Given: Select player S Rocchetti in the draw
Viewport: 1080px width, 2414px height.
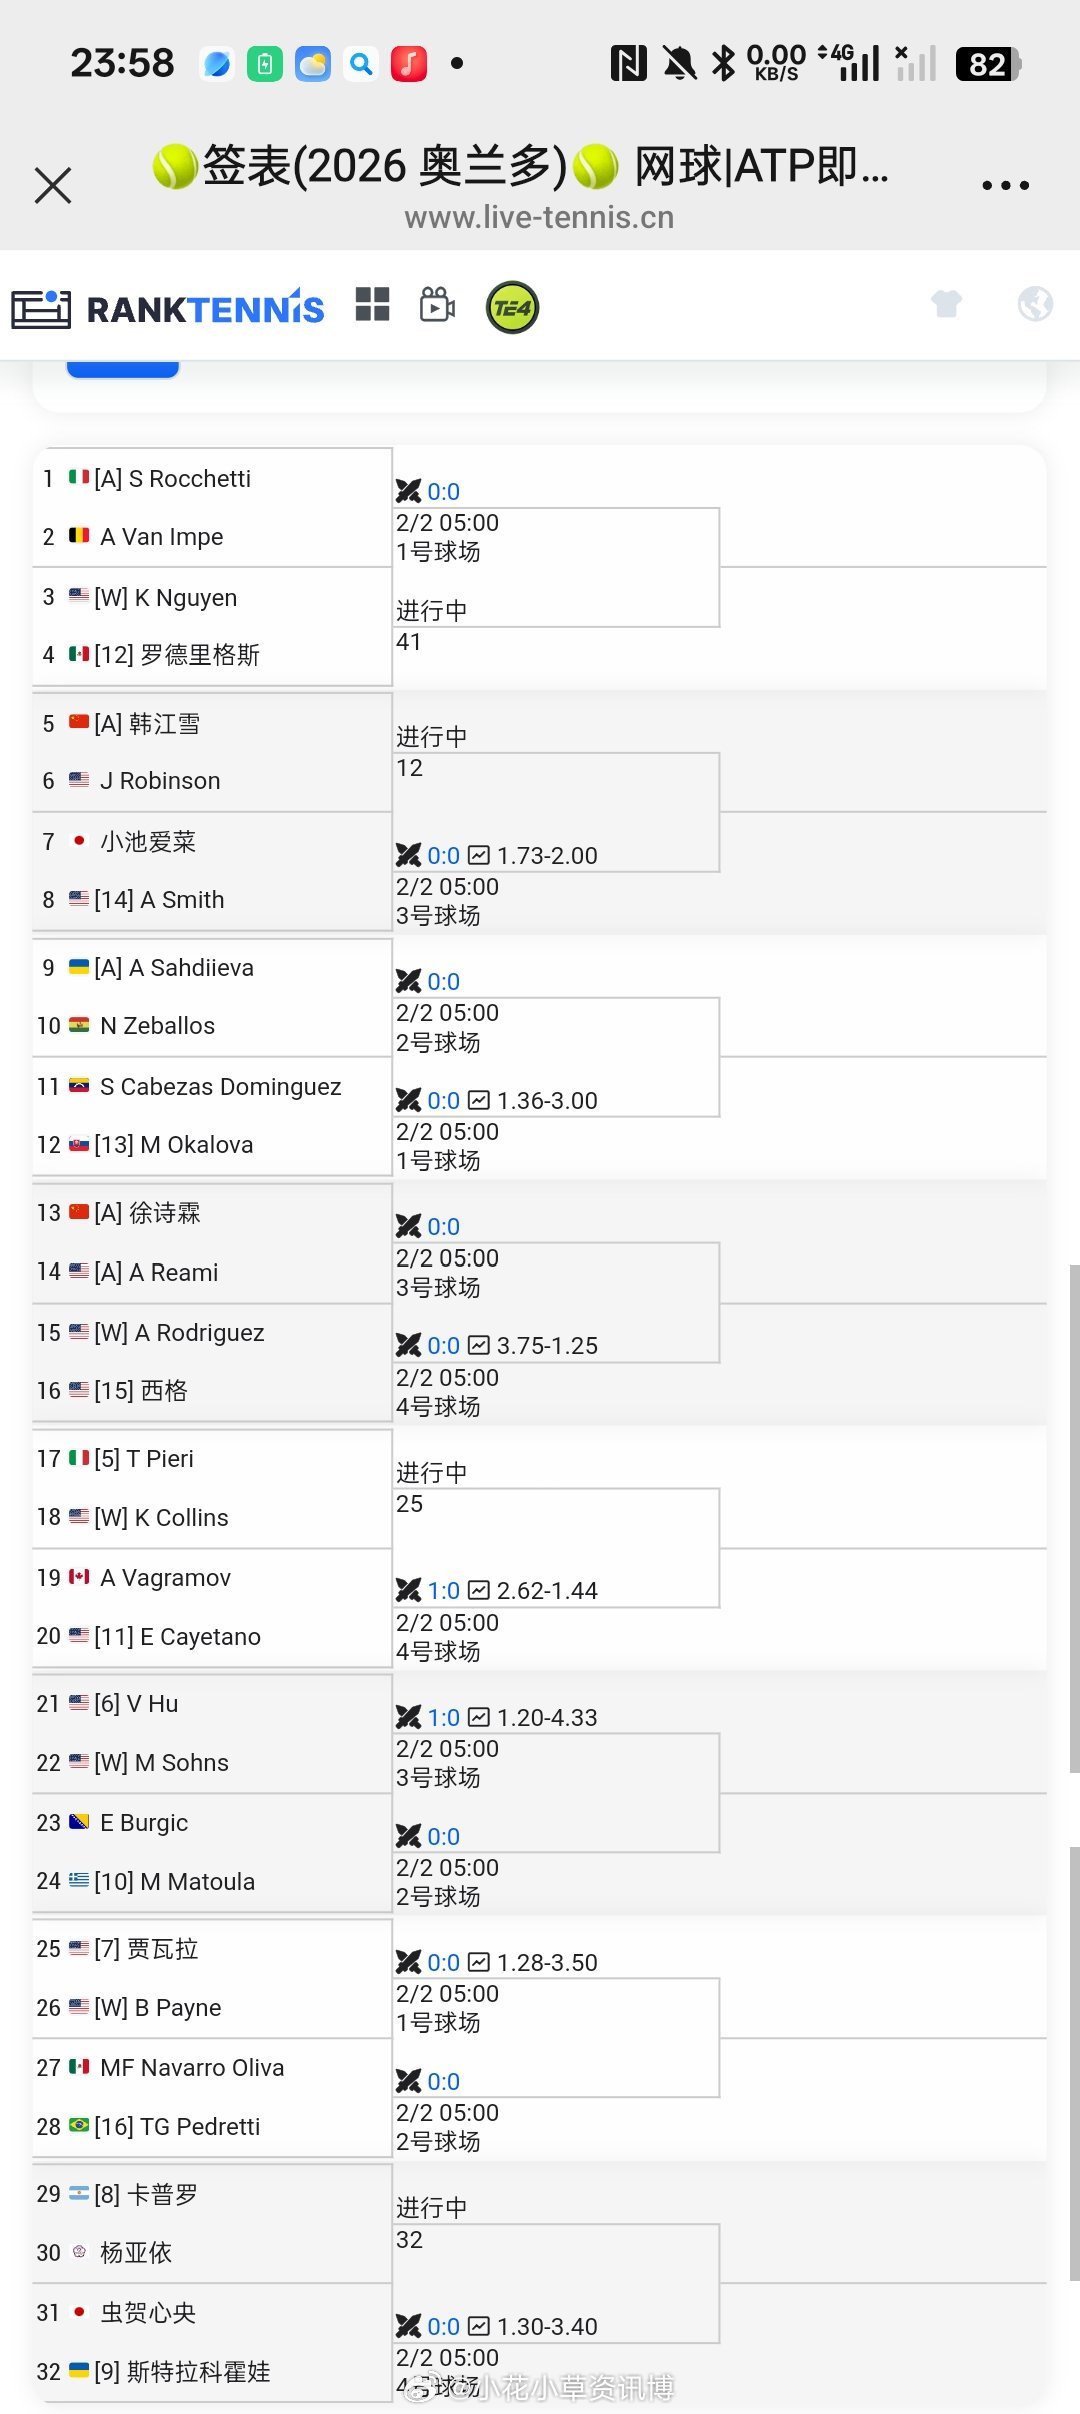Looking at the screenshot, I should click(189, 479).
